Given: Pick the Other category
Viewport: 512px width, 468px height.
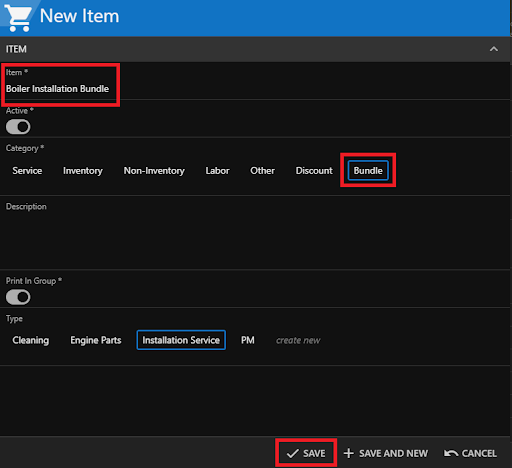Looking at the screenshot, I should pos(262,171).
